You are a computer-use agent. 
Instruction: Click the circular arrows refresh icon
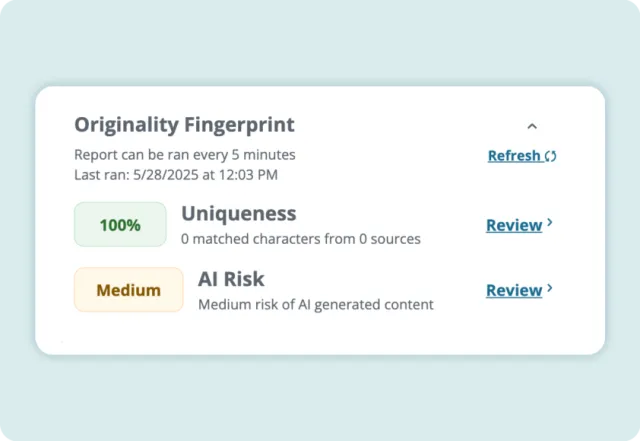click(551, 156)
